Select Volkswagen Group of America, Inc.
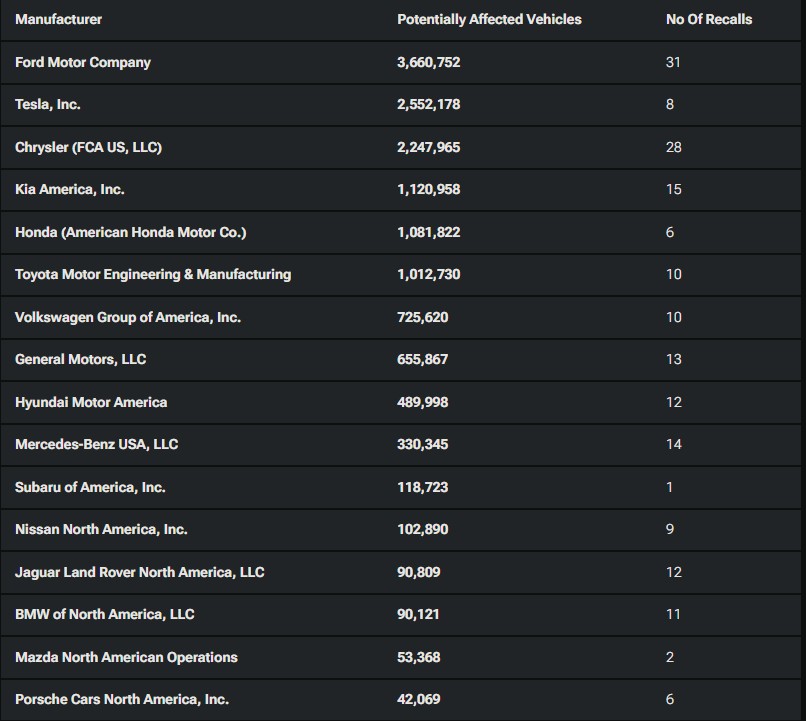806x721 pixels. [128, 317]
